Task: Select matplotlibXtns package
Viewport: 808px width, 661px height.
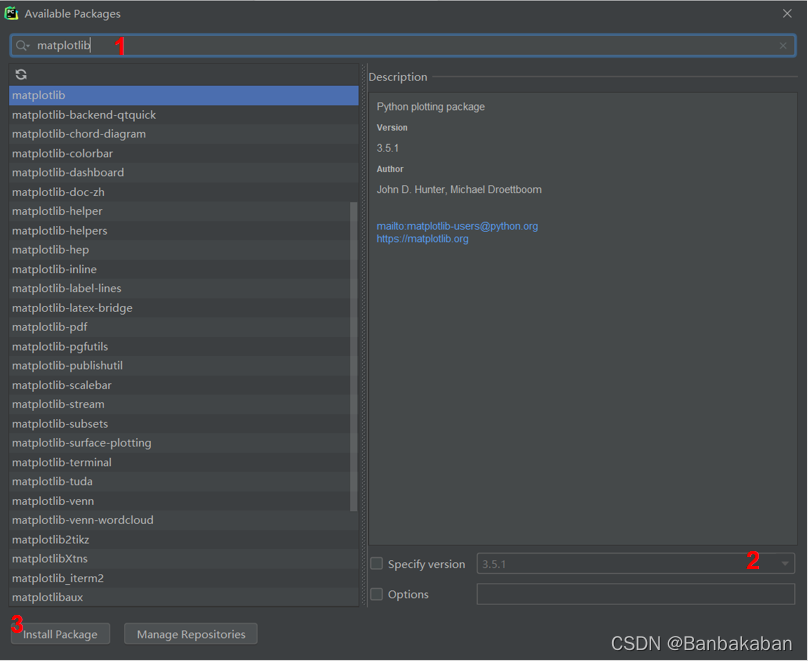Action: [183, 559]
